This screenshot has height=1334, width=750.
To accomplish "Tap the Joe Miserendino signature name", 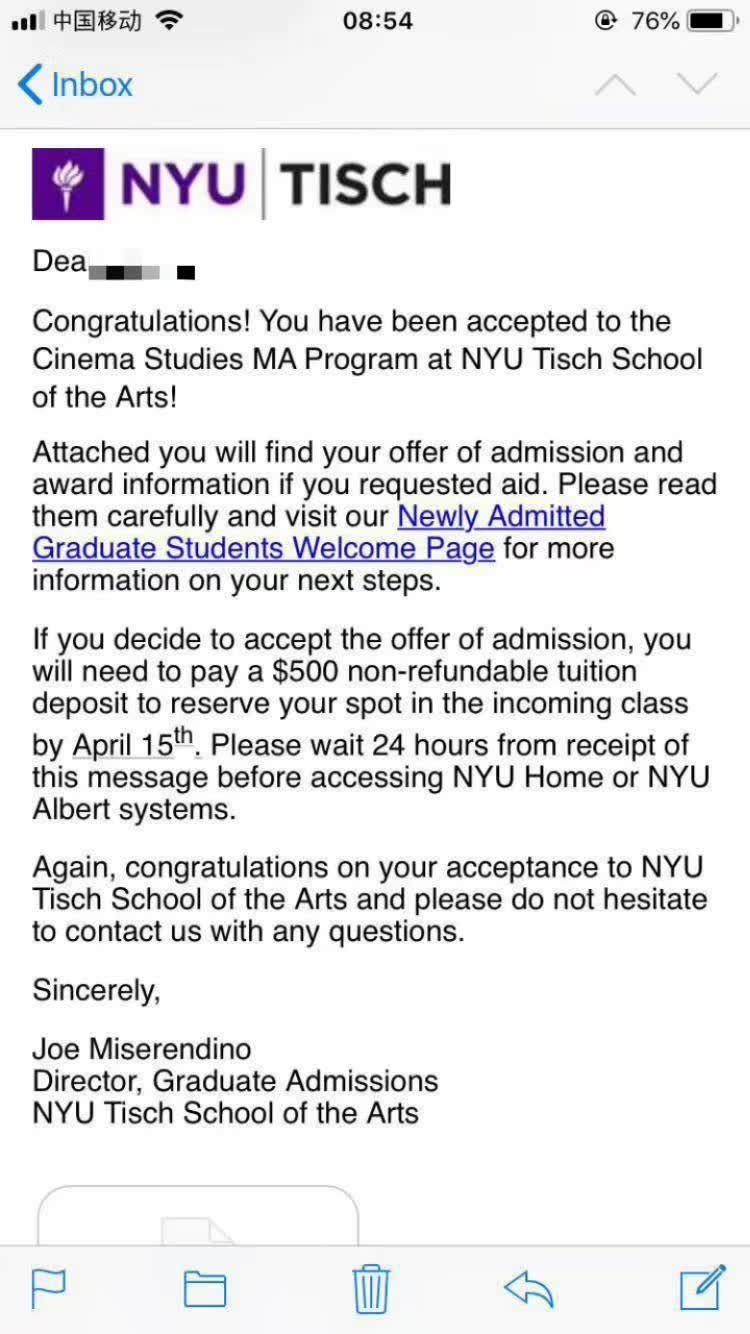I will [x=142, y=1049].
